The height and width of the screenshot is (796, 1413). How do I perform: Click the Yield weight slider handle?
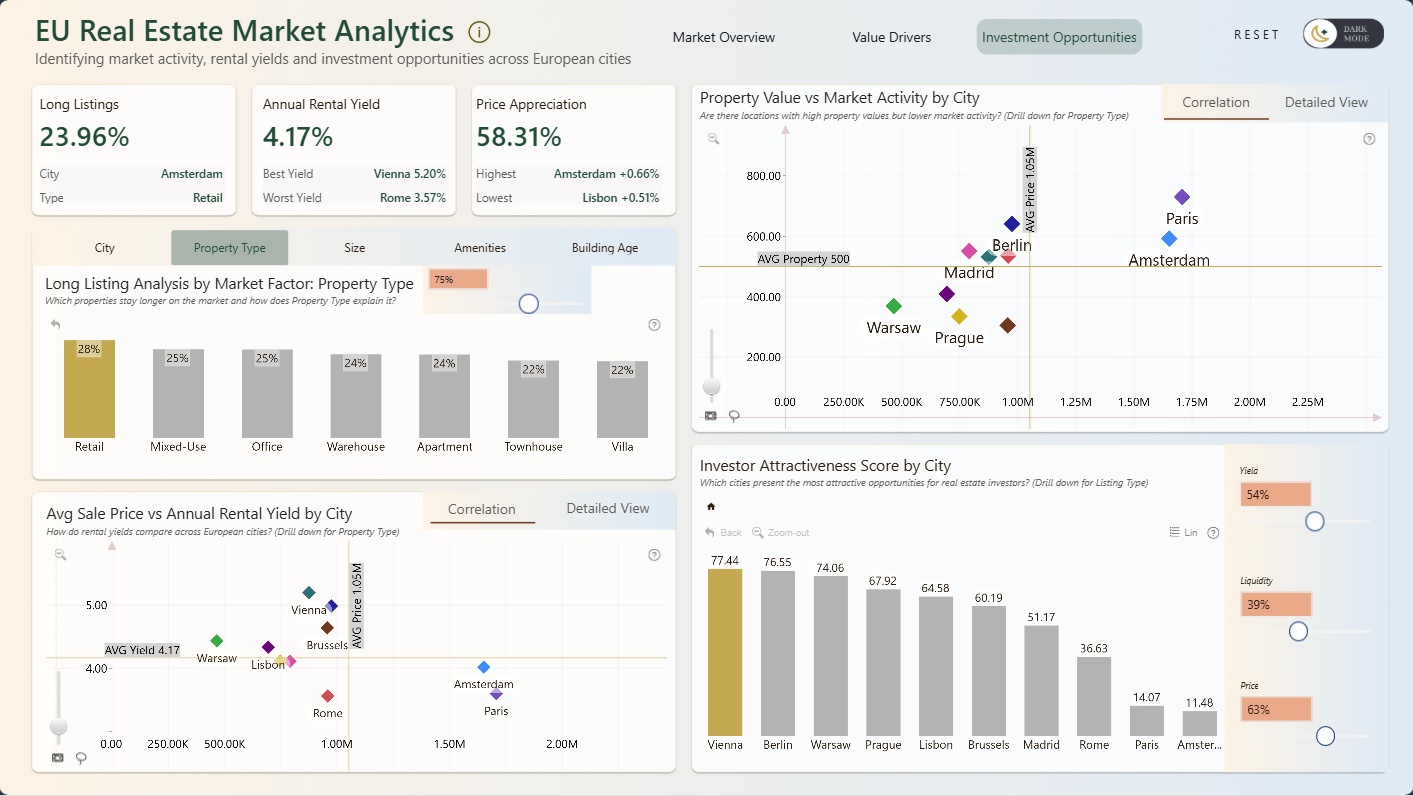click(1315, 521)
